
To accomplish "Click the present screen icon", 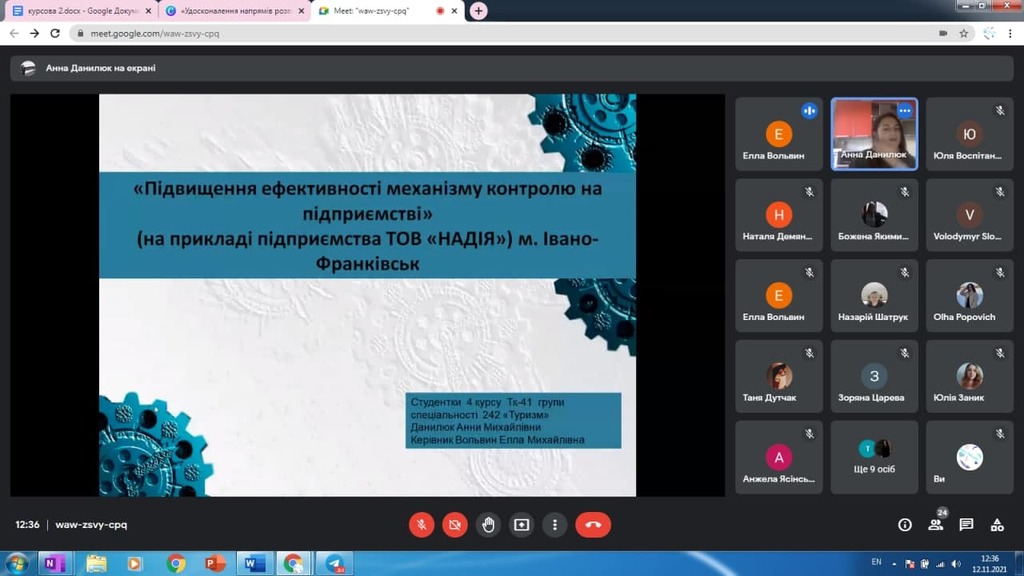I will 521,525.
